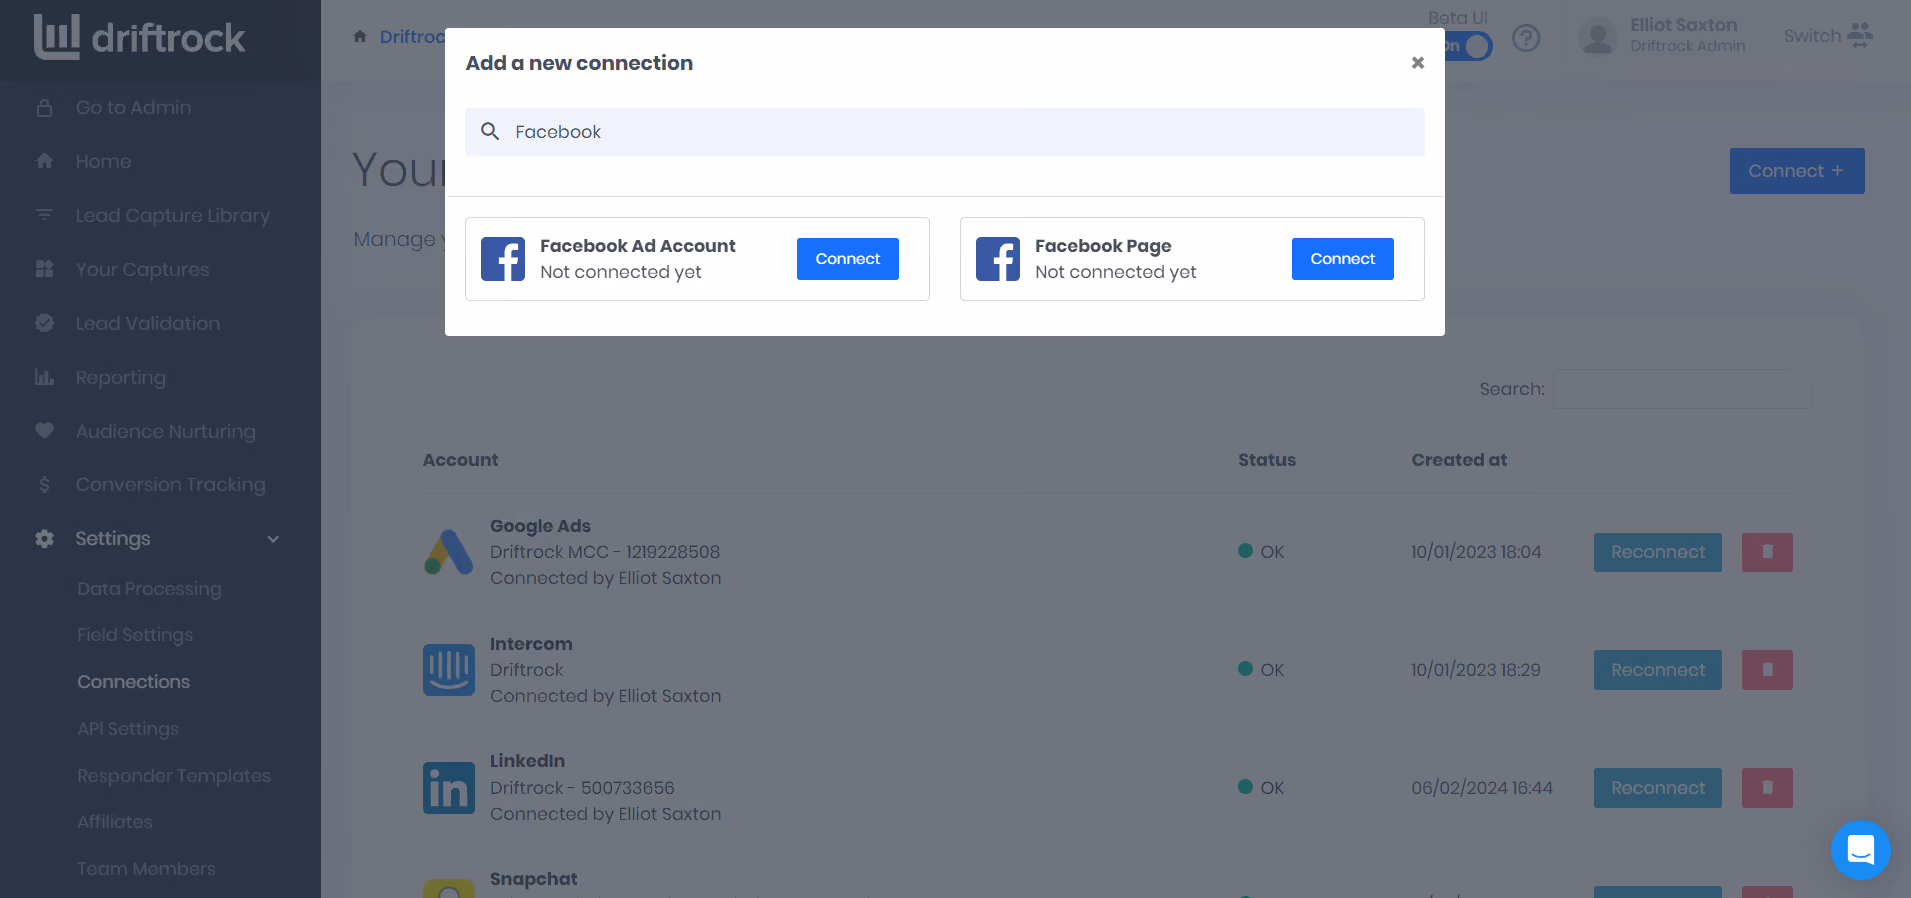Open Affiliates submenu item
Screen dimensions: 1911x898
click(x=115, y=822)
